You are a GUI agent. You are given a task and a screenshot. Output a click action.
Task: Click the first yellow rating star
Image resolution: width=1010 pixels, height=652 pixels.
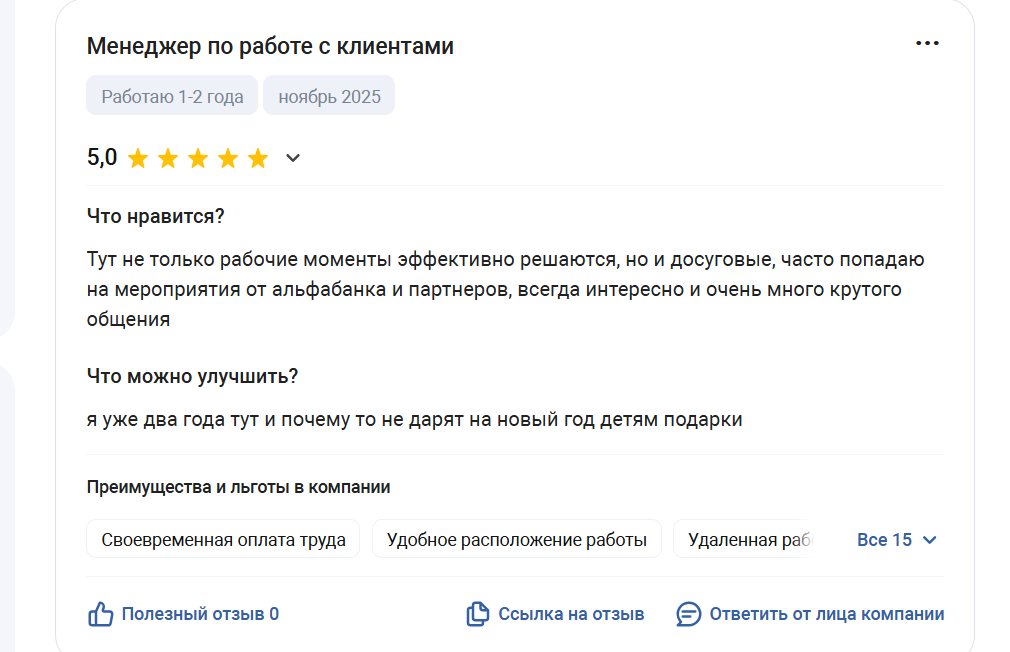138,158
